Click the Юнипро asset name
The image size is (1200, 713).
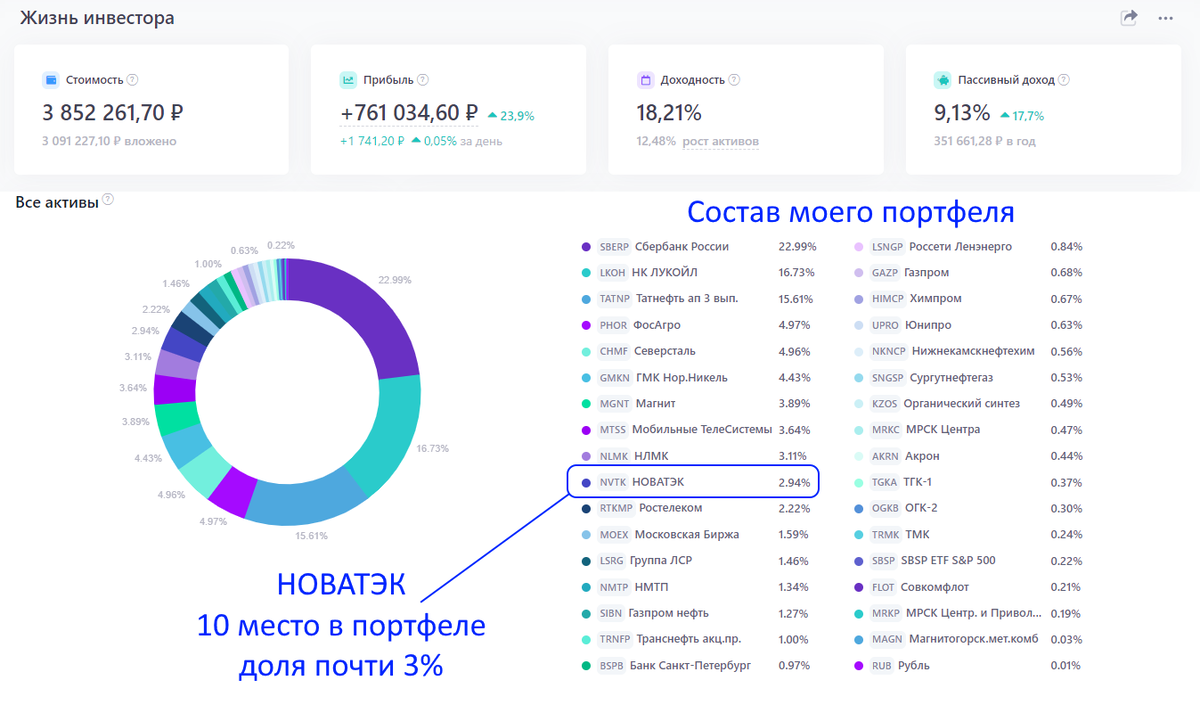pos(928,325)
